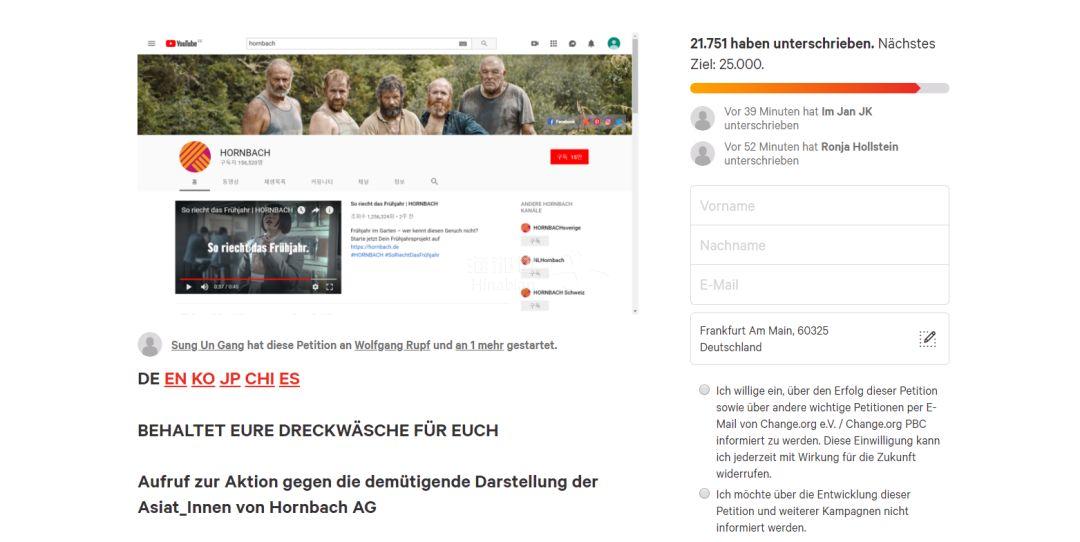Select the no-updates radio button
The width and height of the screenshot is (1080, 542).
(x=704, y=494)
